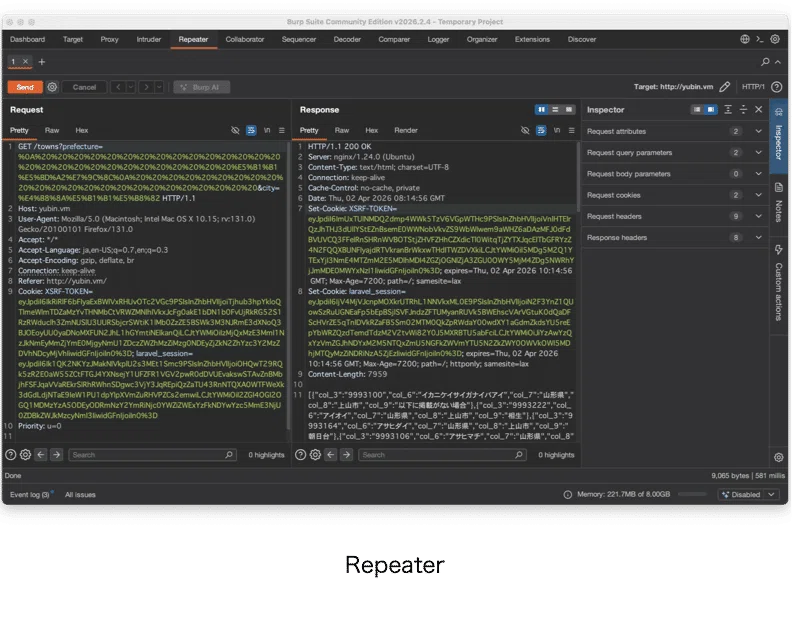Open Burp settings gear in top bar

[775, 39]
